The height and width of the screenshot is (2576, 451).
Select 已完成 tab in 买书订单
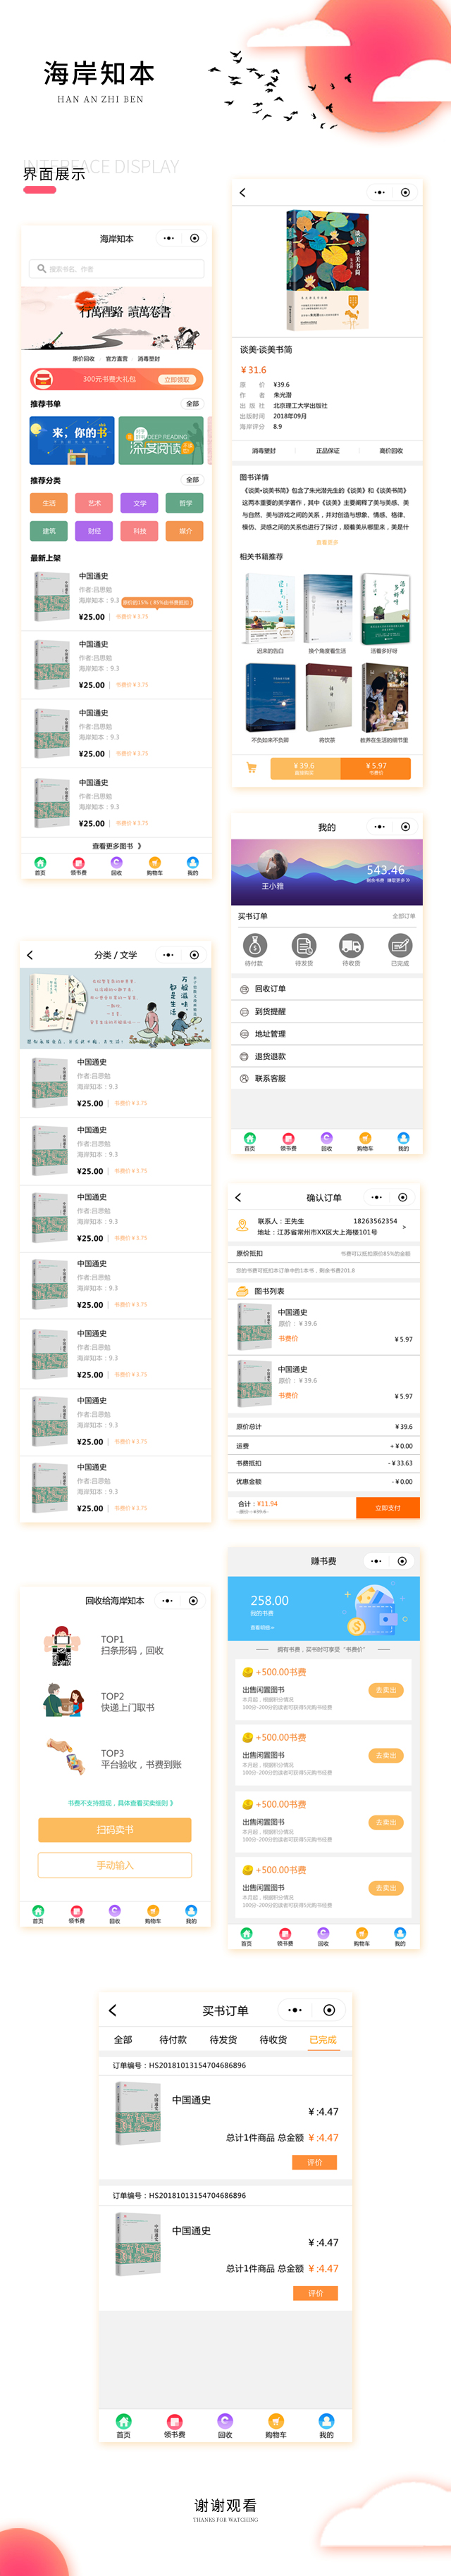[x=323, y=2040]
